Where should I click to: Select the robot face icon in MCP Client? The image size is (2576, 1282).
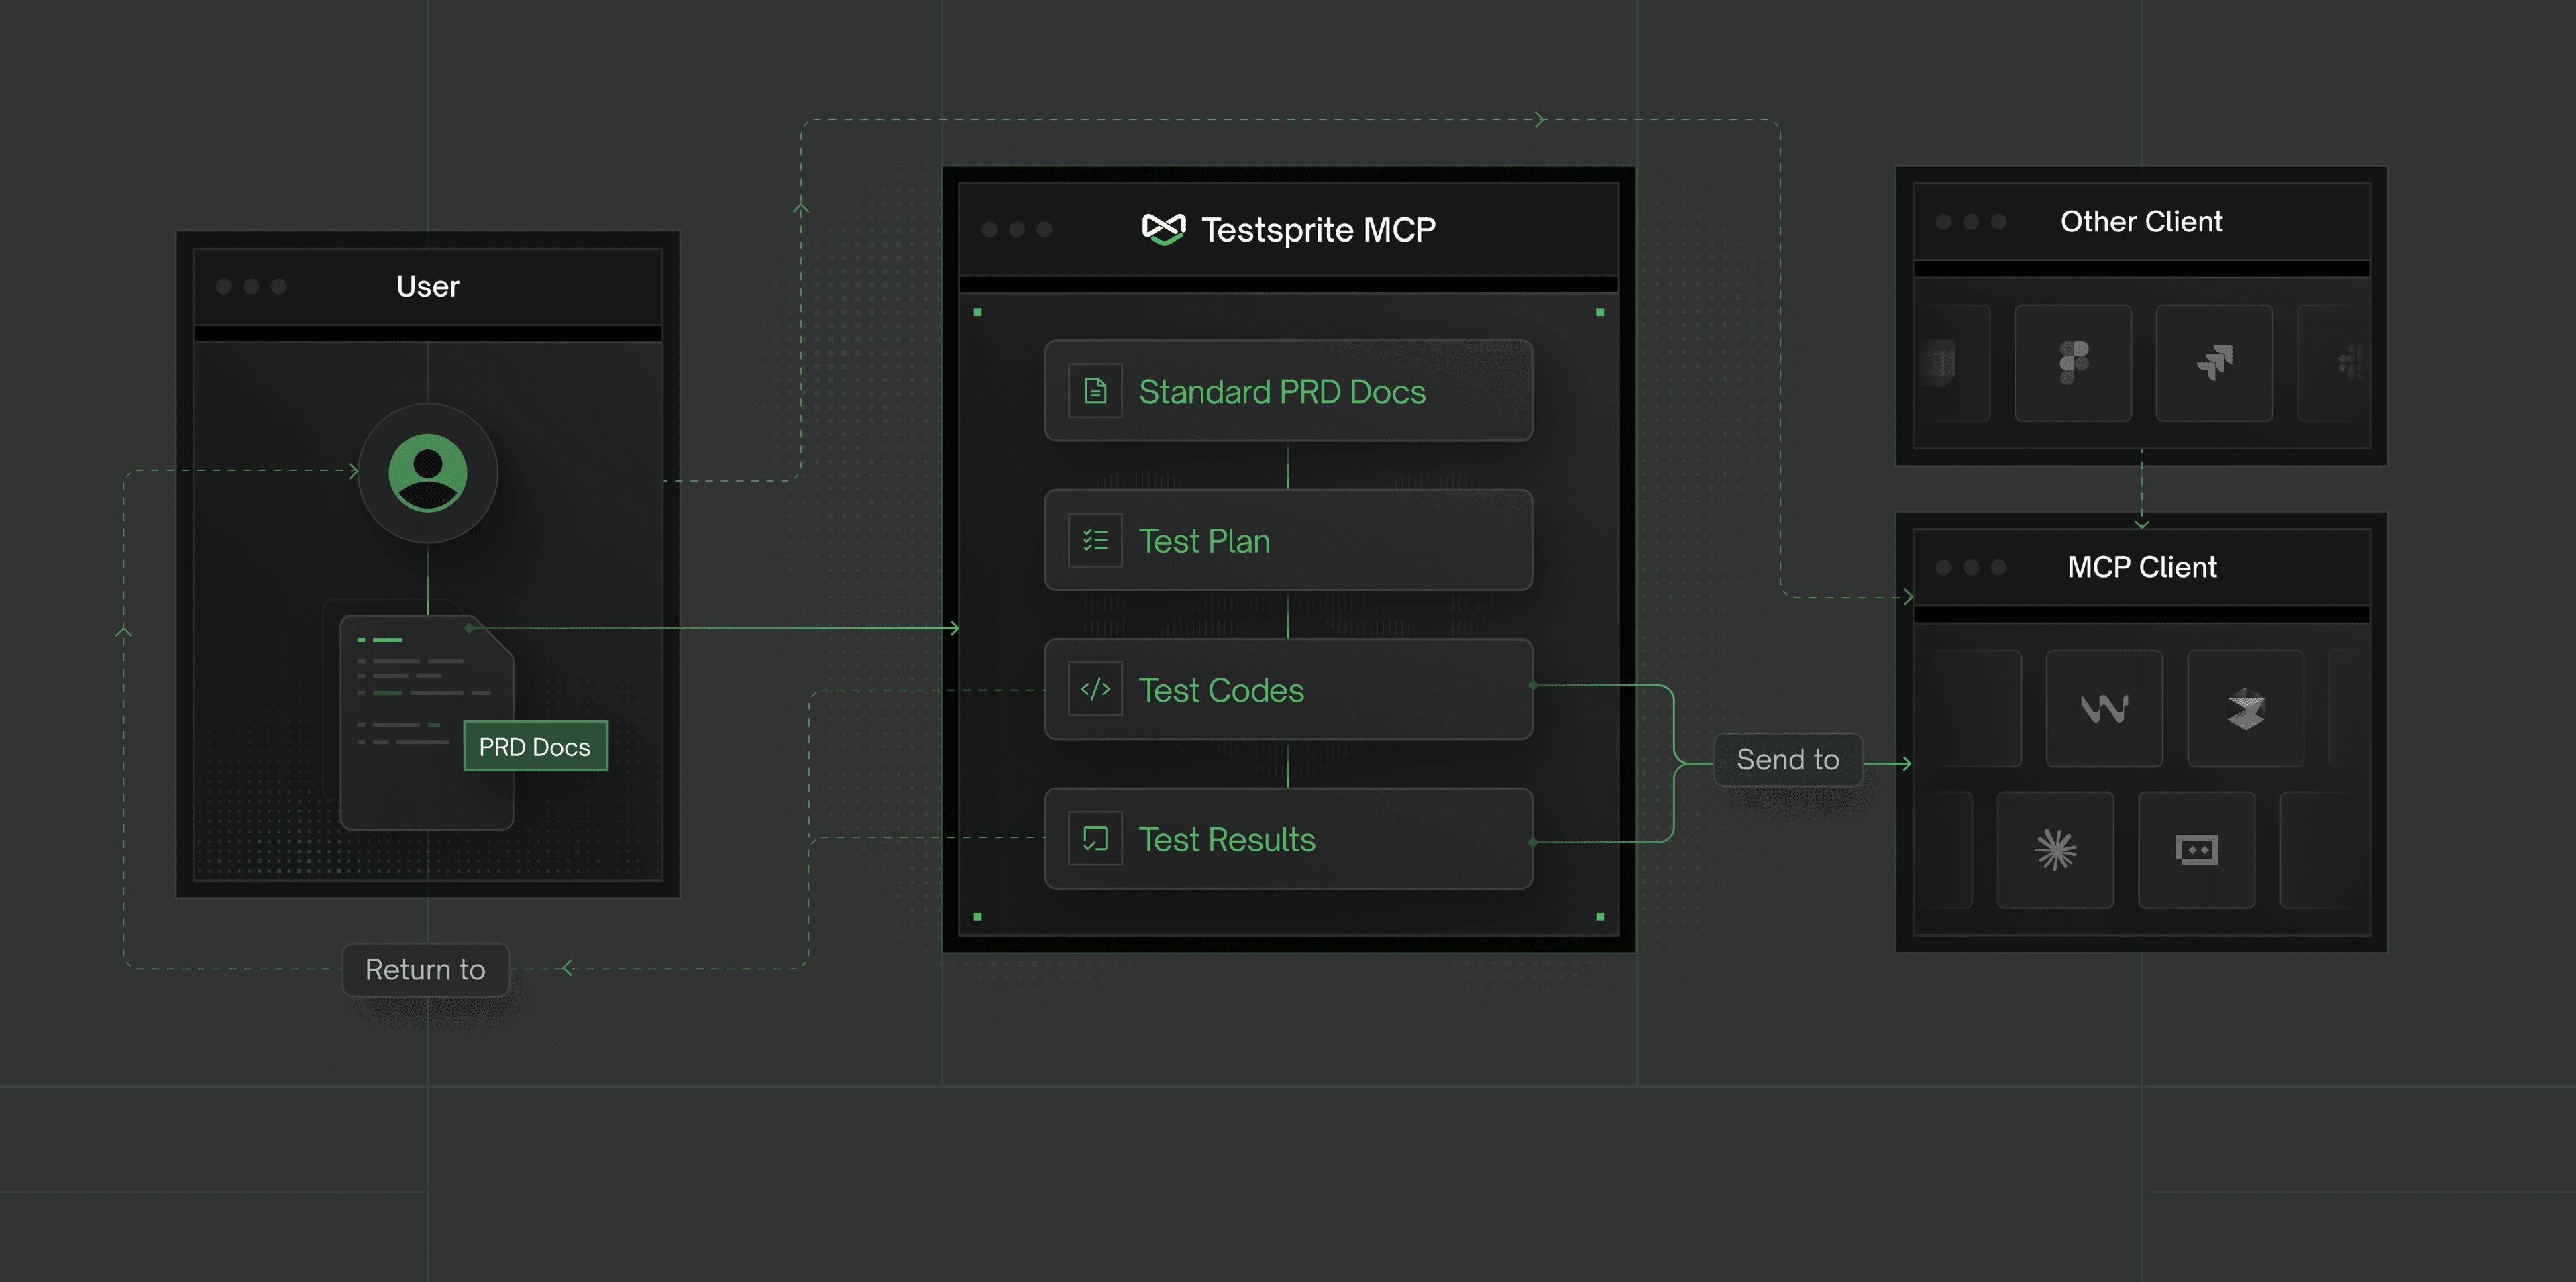coord(2196,850)
